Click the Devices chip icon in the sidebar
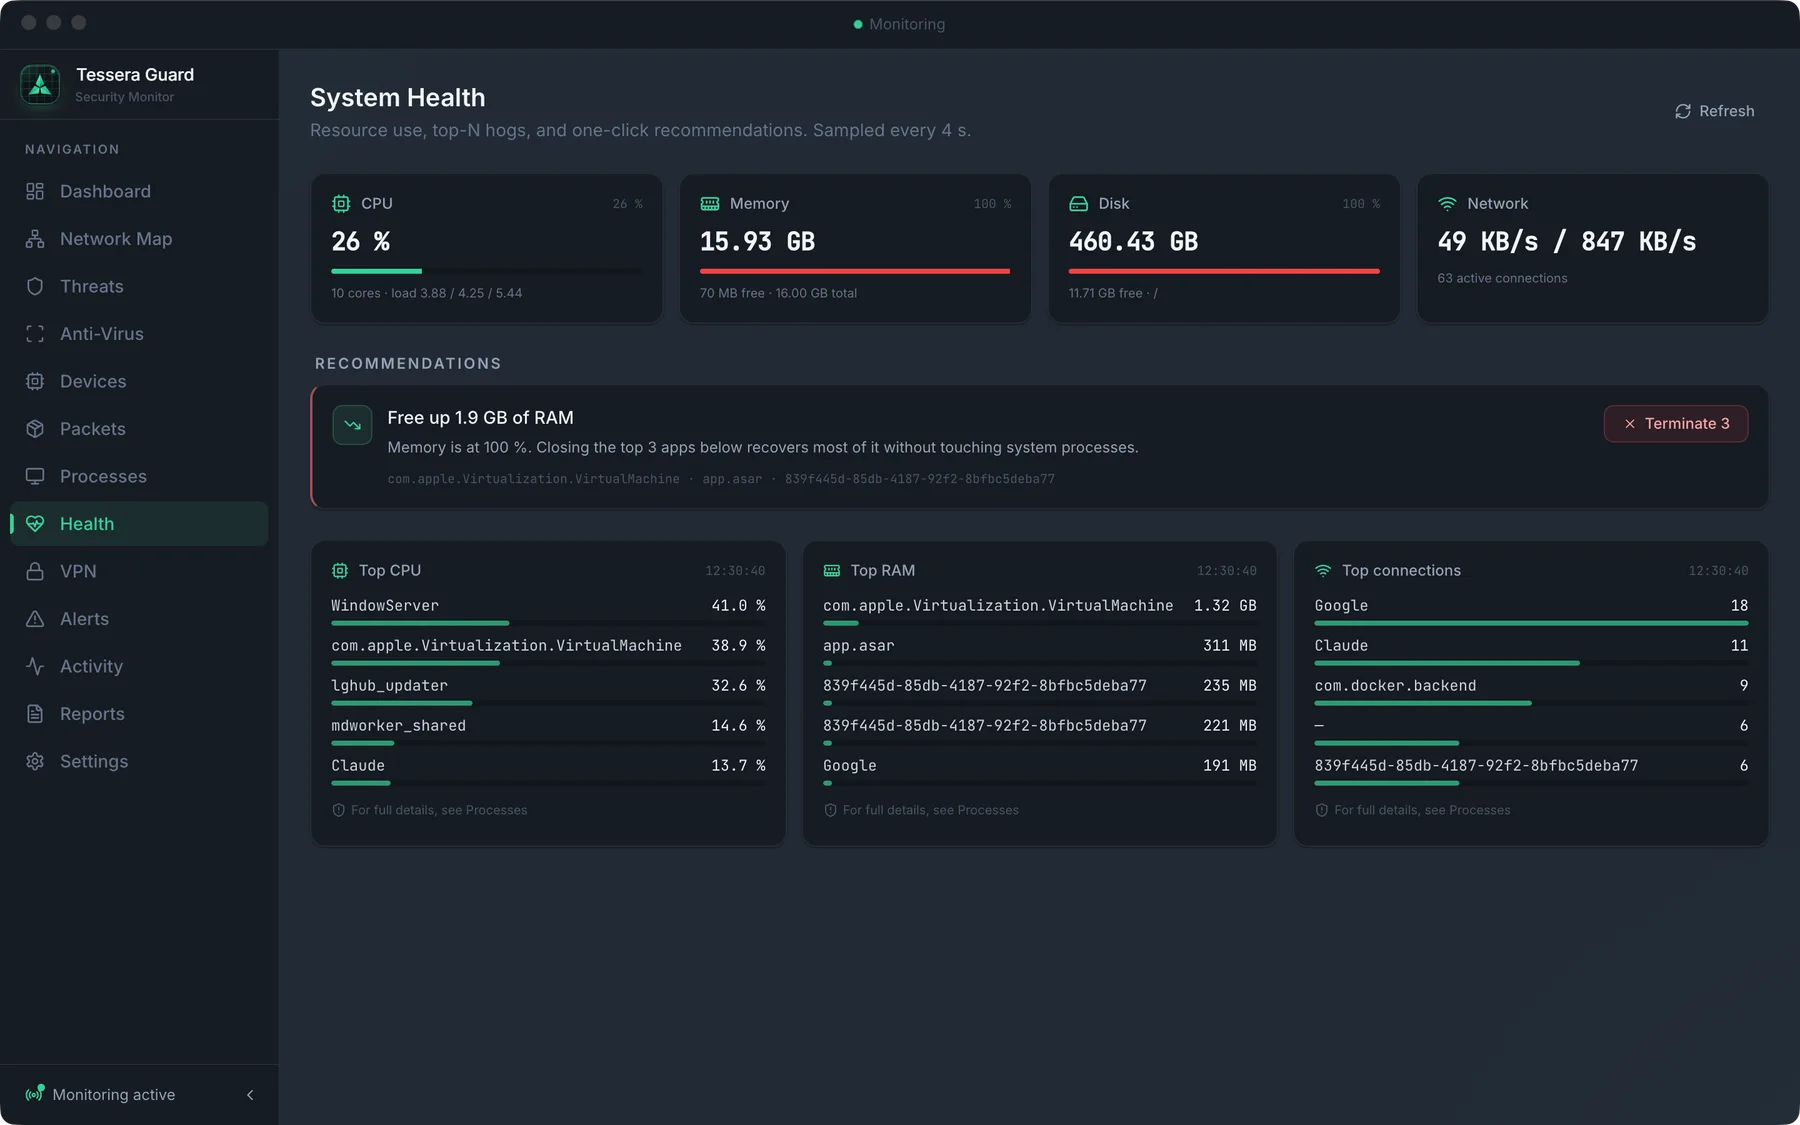1800x1125 pixels. click(x=35, y=381)
